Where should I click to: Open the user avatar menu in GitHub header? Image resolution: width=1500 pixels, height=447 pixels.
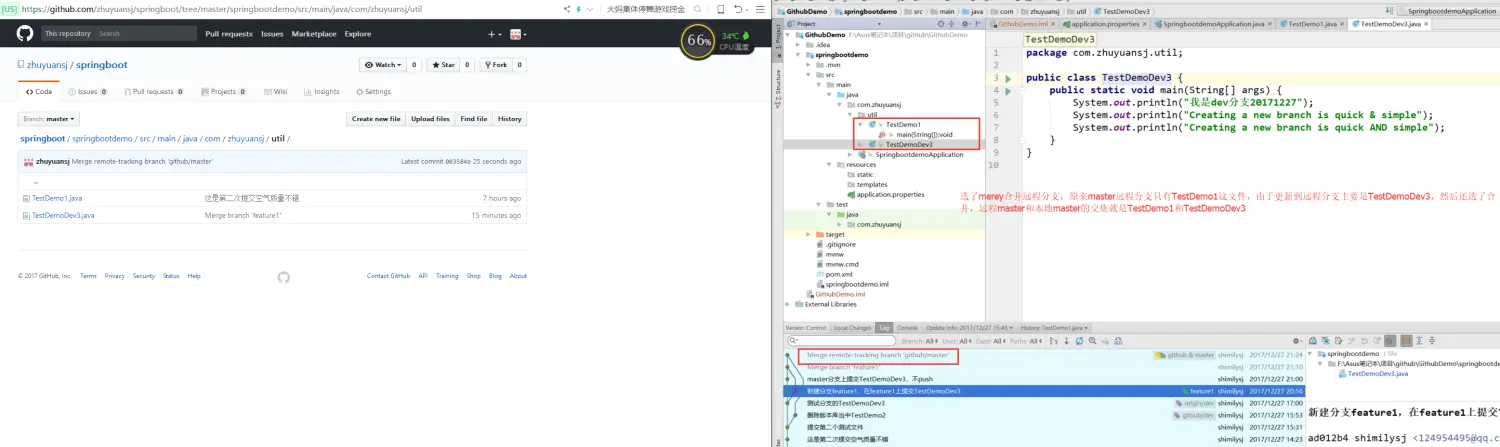pyautogui.click(x=518, y=34)
